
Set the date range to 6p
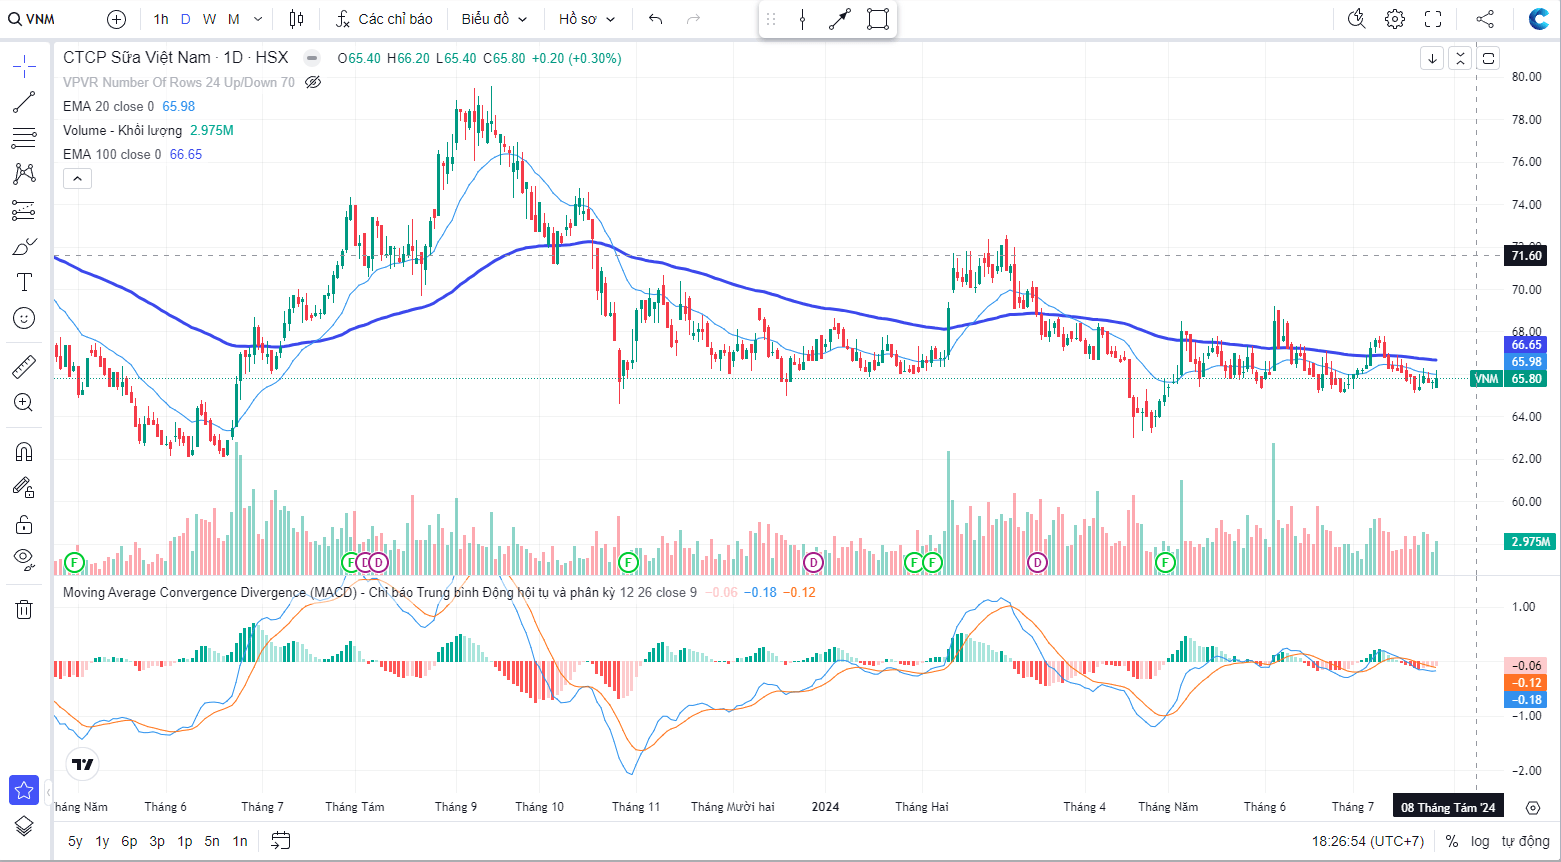click(x=129, y=841)
